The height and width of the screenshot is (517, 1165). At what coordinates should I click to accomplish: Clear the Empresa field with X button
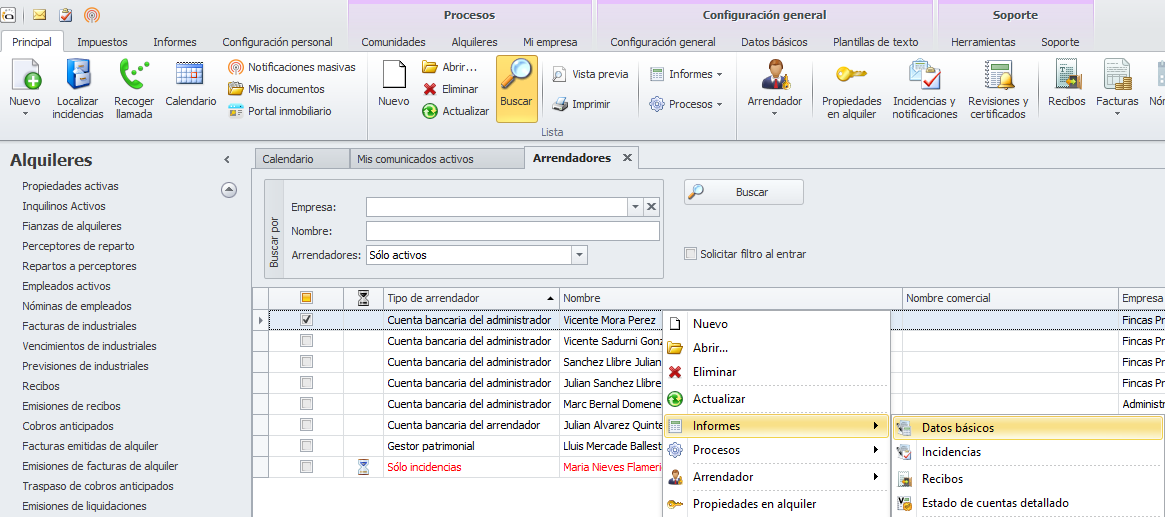point(651,207)
